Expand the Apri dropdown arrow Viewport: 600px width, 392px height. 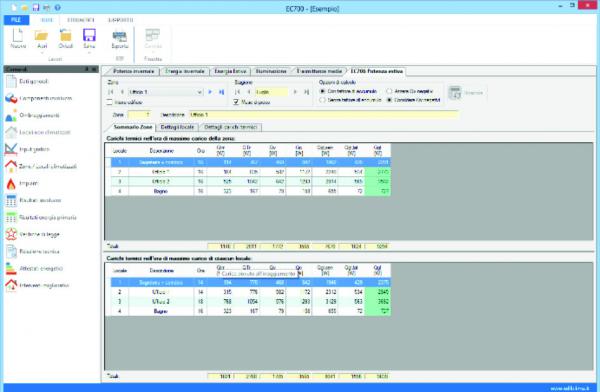[41, 53]
